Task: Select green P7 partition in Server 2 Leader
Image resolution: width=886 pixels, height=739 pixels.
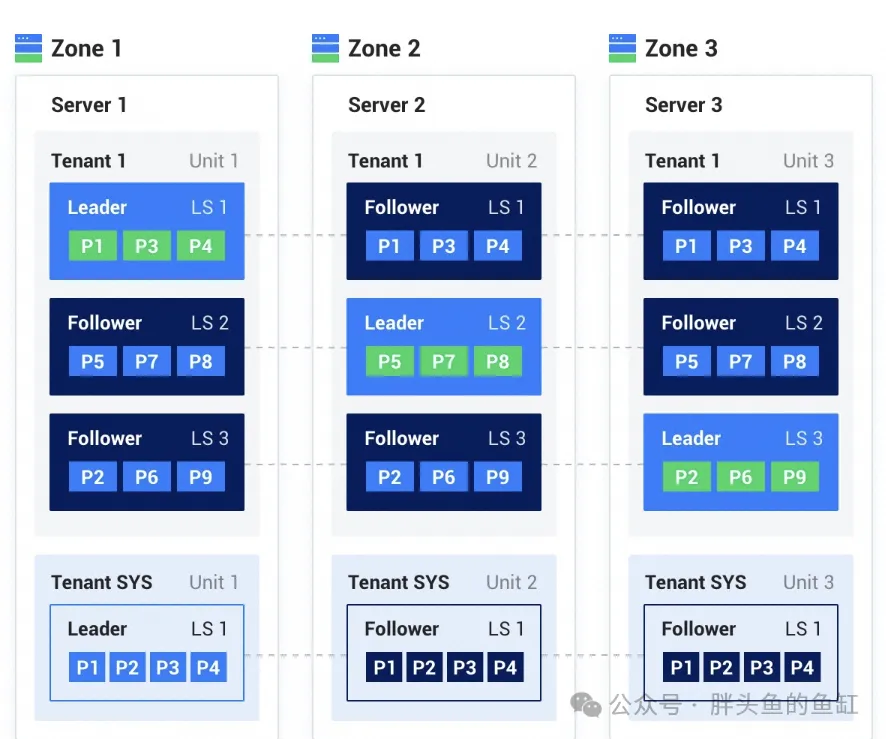Action: [443, 361]
